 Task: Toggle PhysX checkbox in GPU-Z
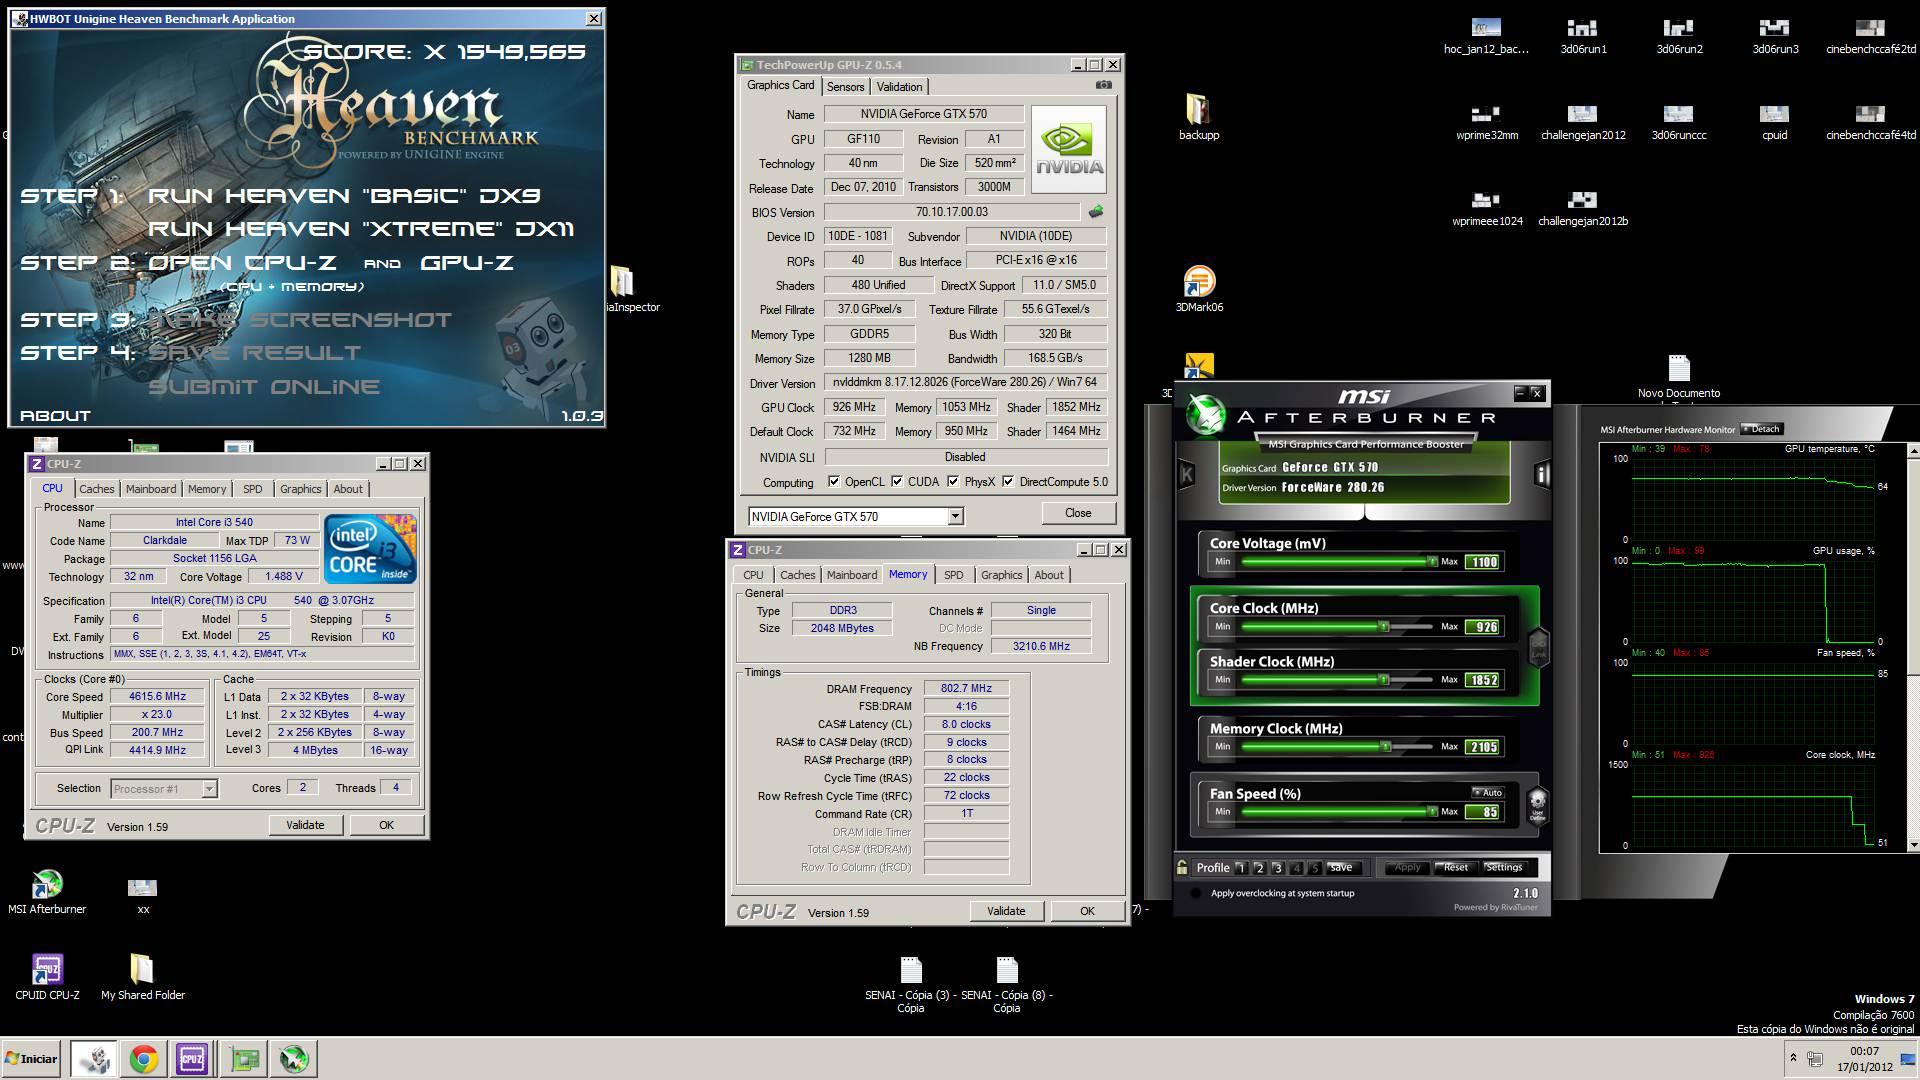point(953,481)
